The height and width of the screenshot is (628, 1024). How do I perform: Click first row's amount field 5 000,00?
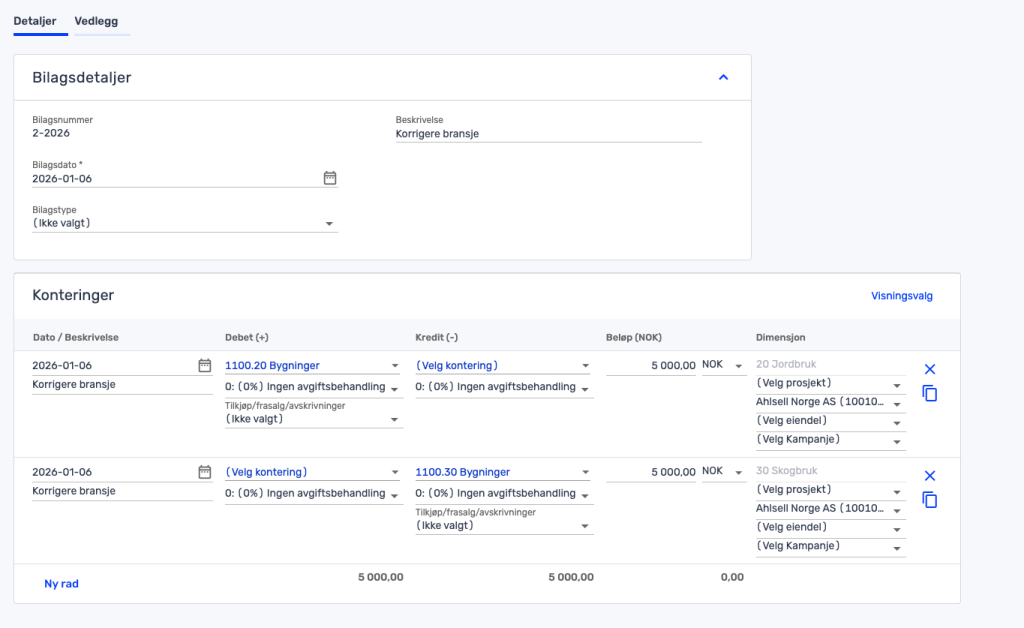click(x=650, y=366)
